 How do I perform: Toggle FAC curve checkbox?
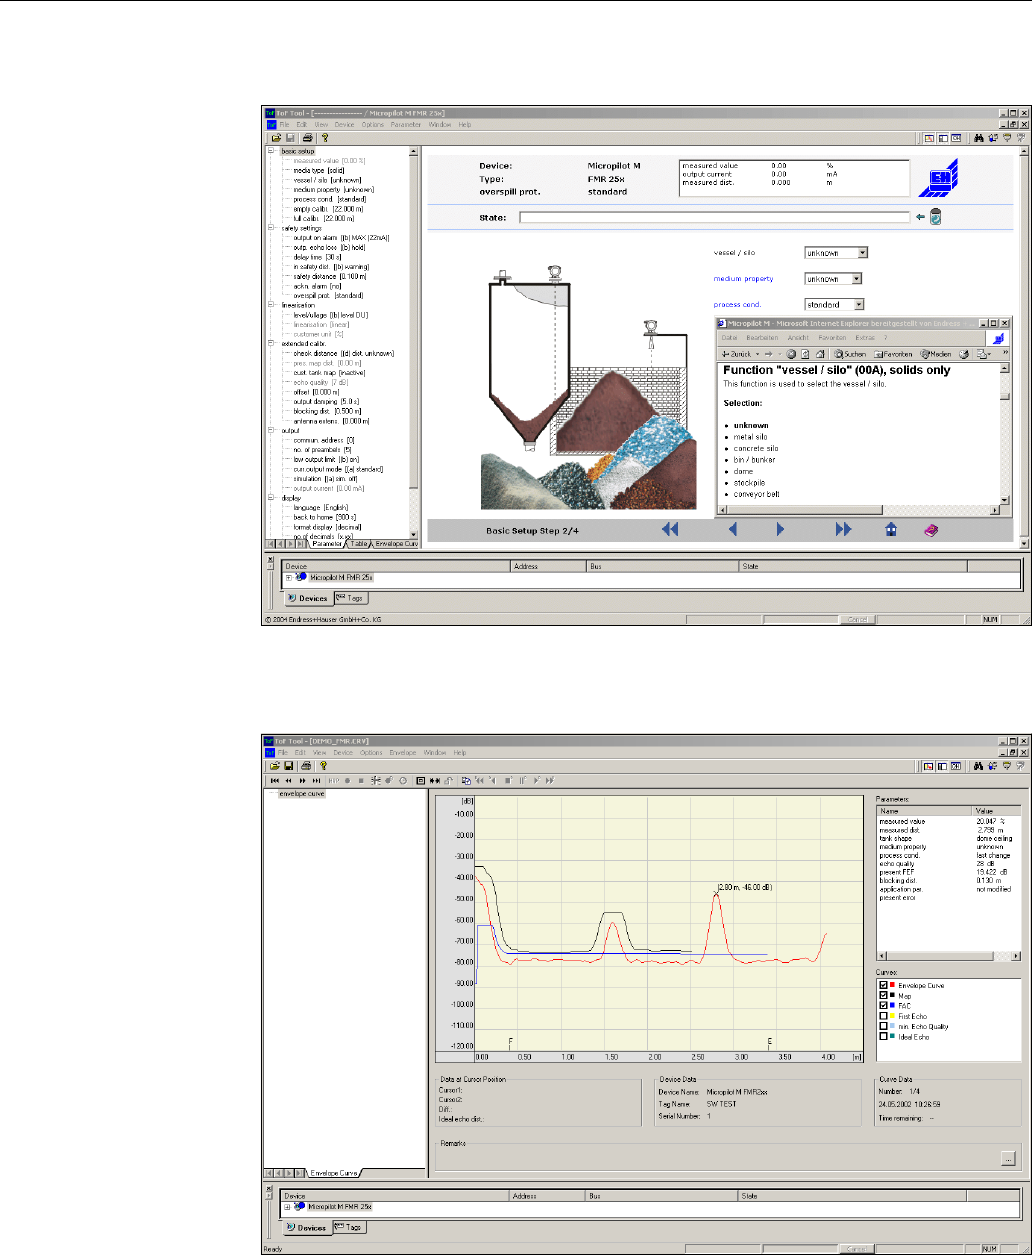point(882,1005)
